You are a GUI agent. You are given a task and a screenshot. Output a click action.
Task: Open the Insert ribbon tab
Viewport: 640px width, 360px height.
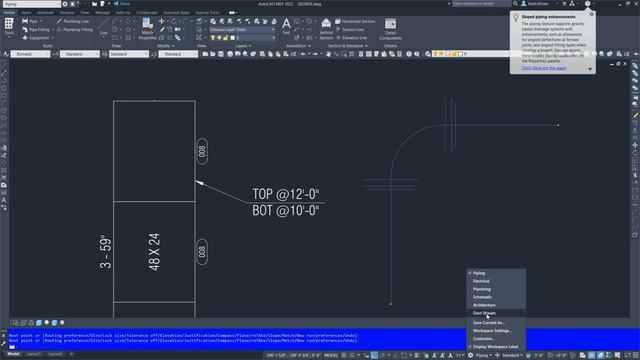pyautogui.click(x=26, y=13)
